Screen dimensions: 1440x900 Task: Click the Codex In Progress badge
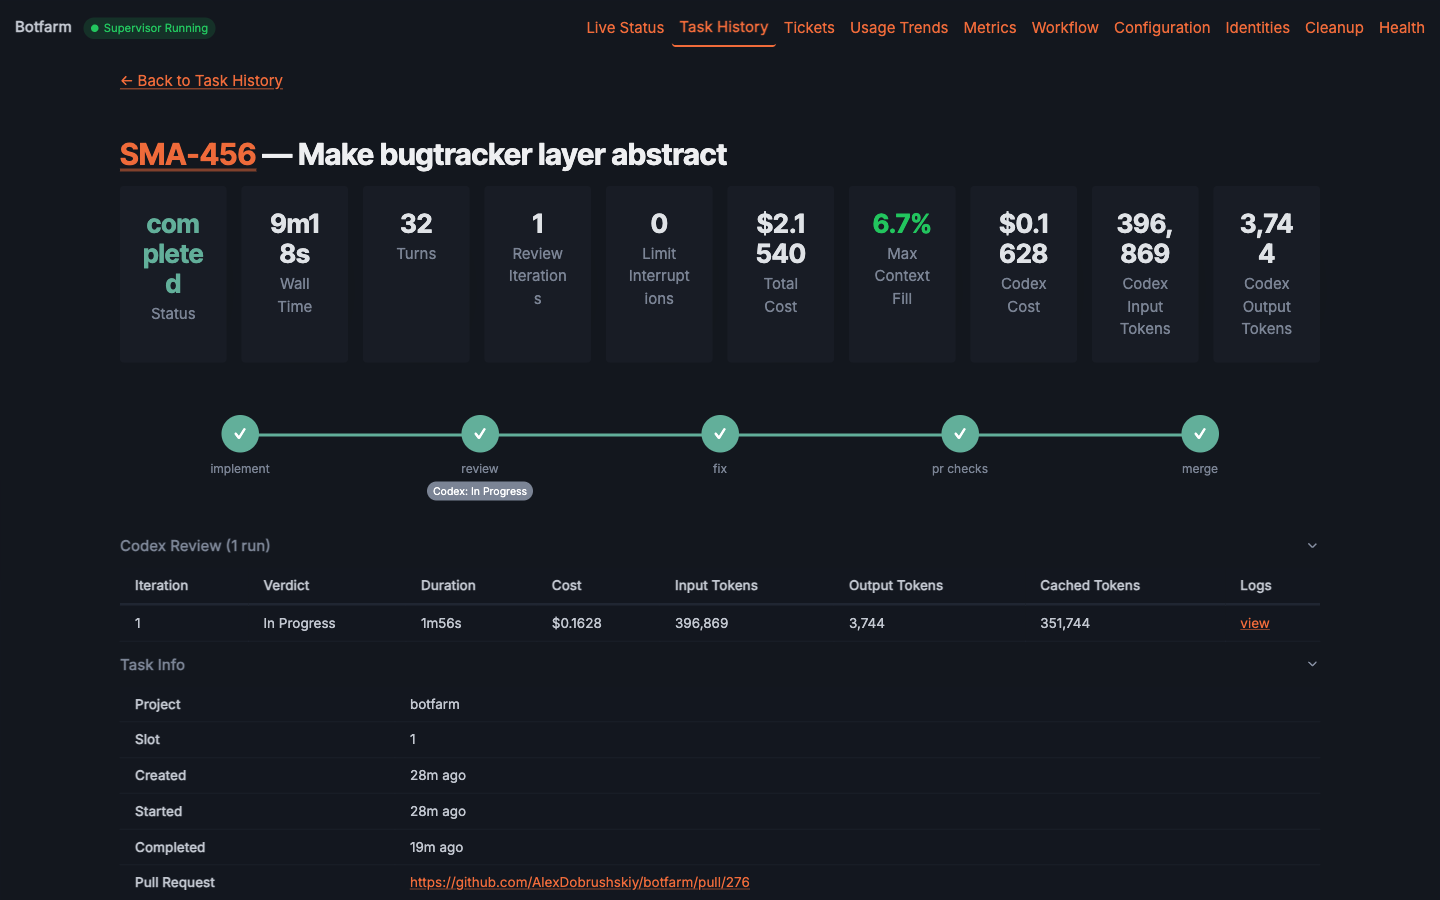(480, 491)
